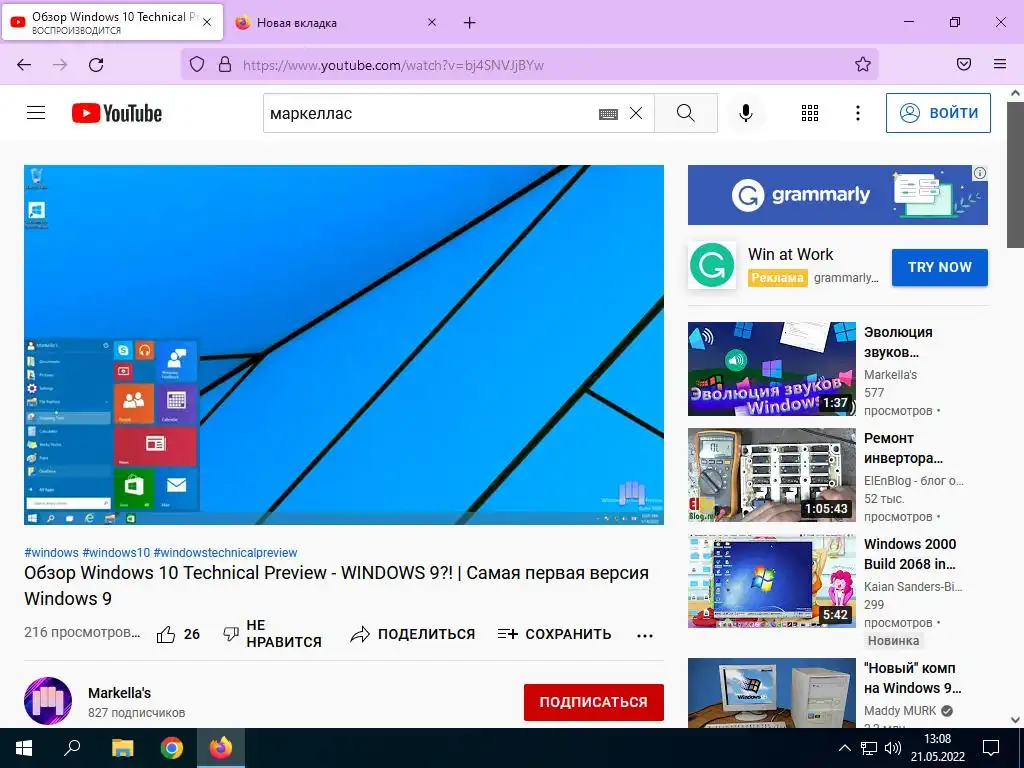Click the #windows hashtag

pyautogui.click(x=51, y=552)
